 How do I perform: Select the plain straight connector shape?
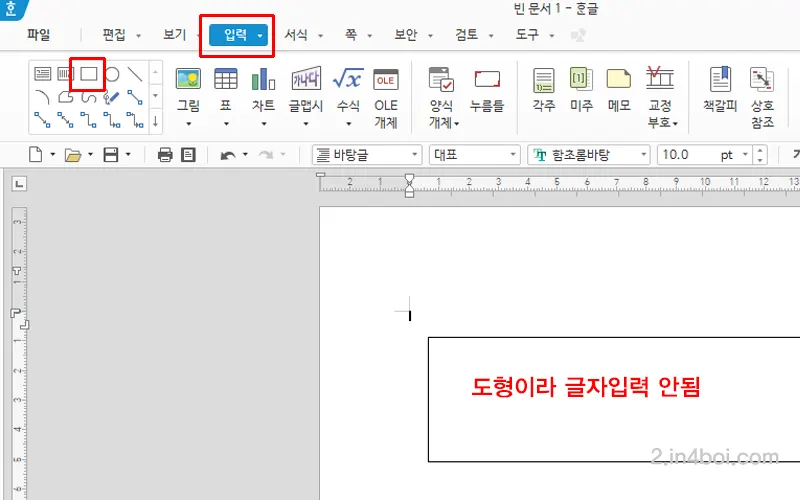click(x=135, y=97)
